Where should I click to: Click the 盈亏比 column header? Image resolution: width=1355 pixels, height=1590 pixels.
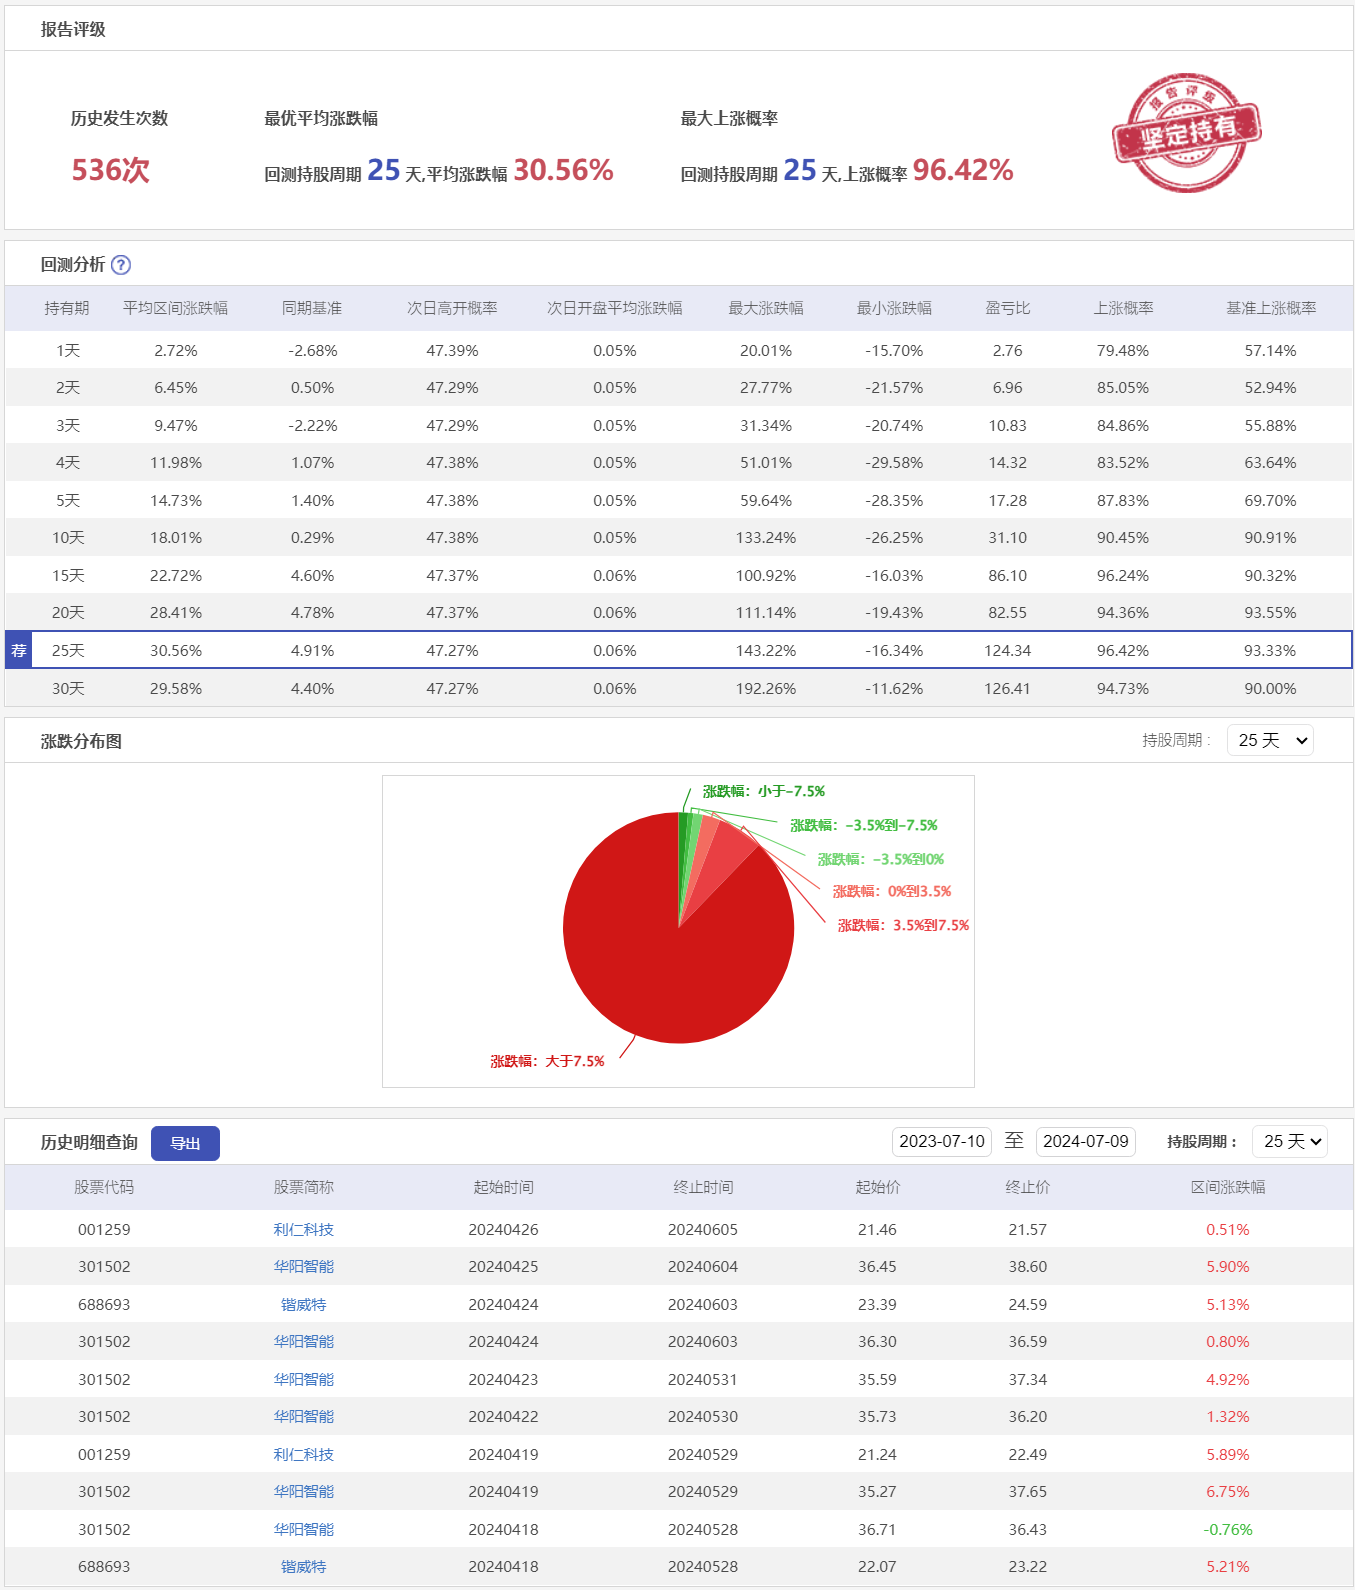coord(1007,308)
